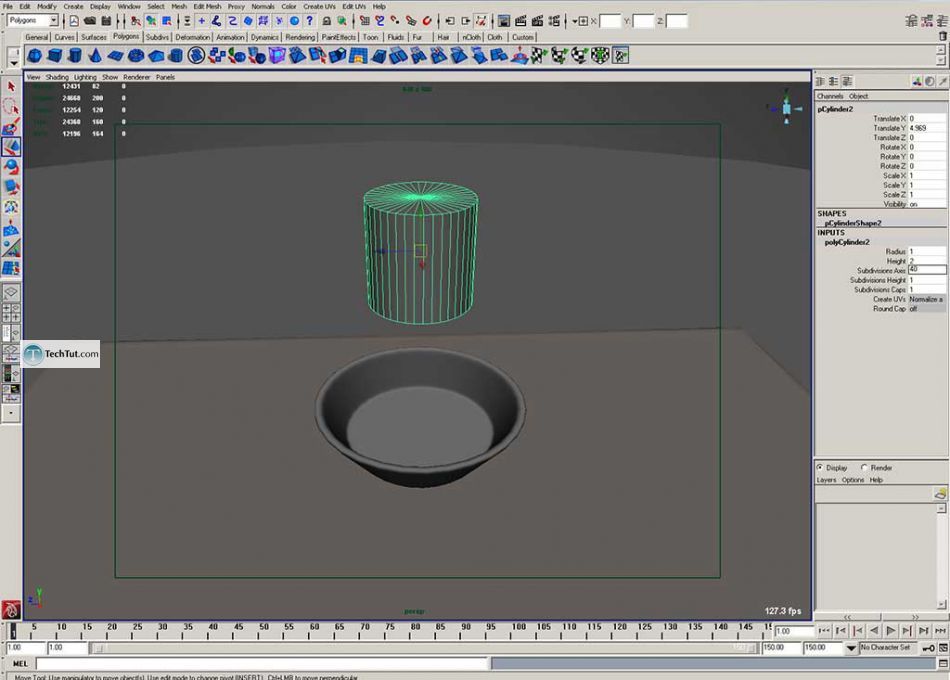950x680 pixels.
Task: Expand the polyCylinder2 inputs node
Action: pos(847,242)
